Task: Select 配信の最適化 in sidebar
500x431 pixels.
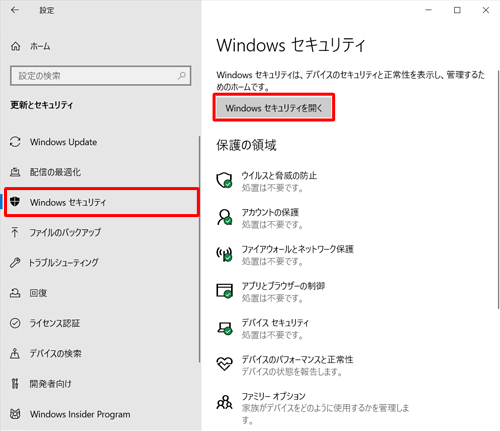Action: [x=55, y=172]
